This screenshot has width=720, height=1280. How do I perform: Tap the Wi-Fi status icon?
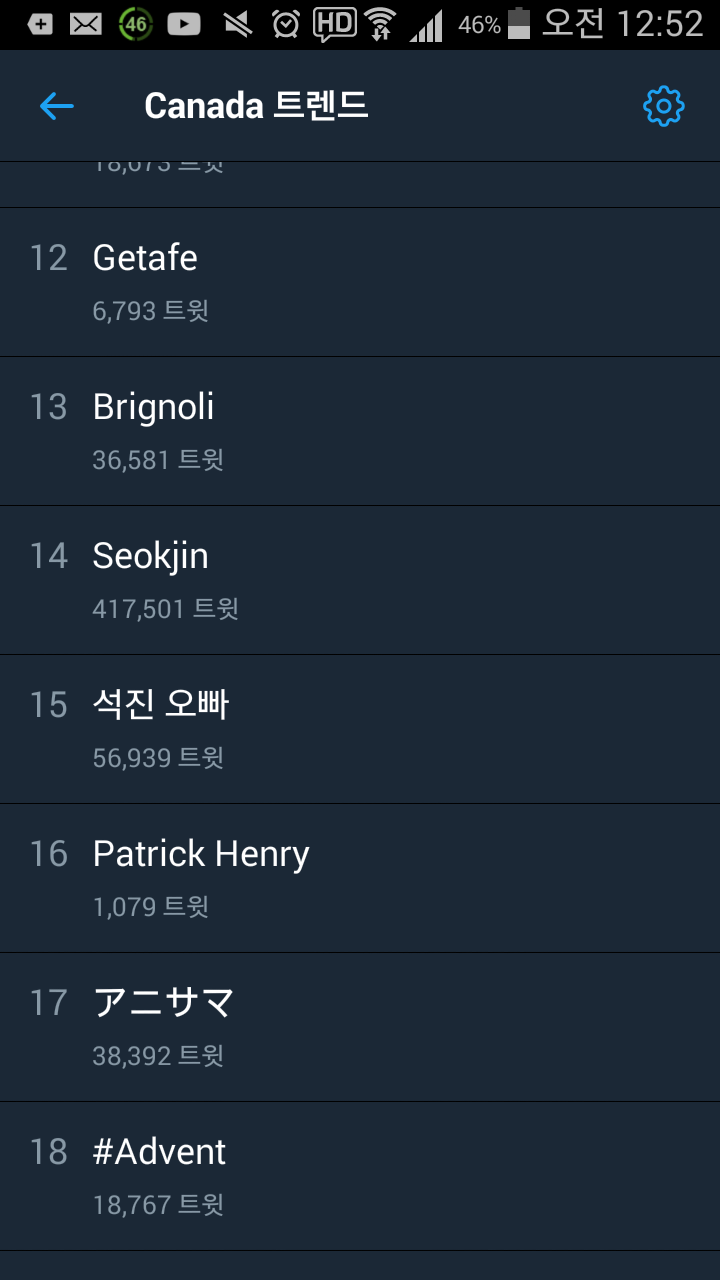tap(387, 25)
